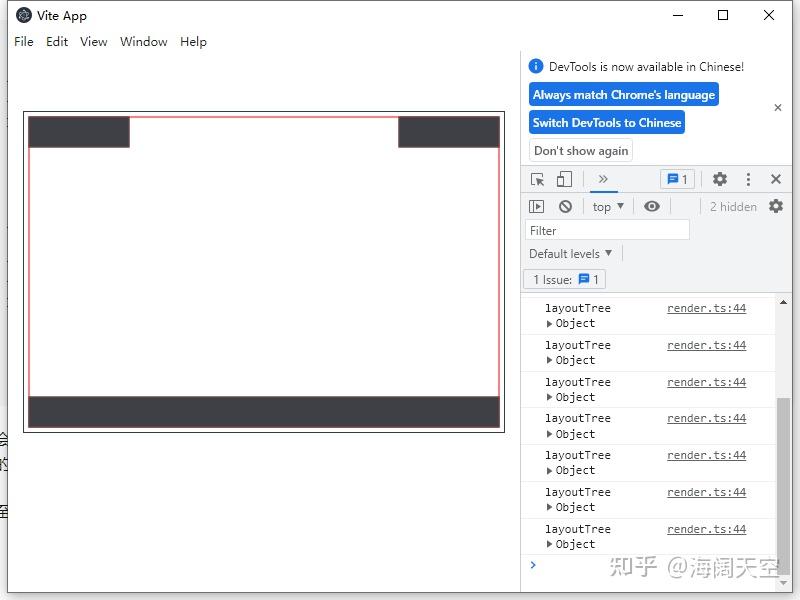The image size is (800, 600).
Task: Click the console scrollbar up arrow
Action: coord(783,302)
